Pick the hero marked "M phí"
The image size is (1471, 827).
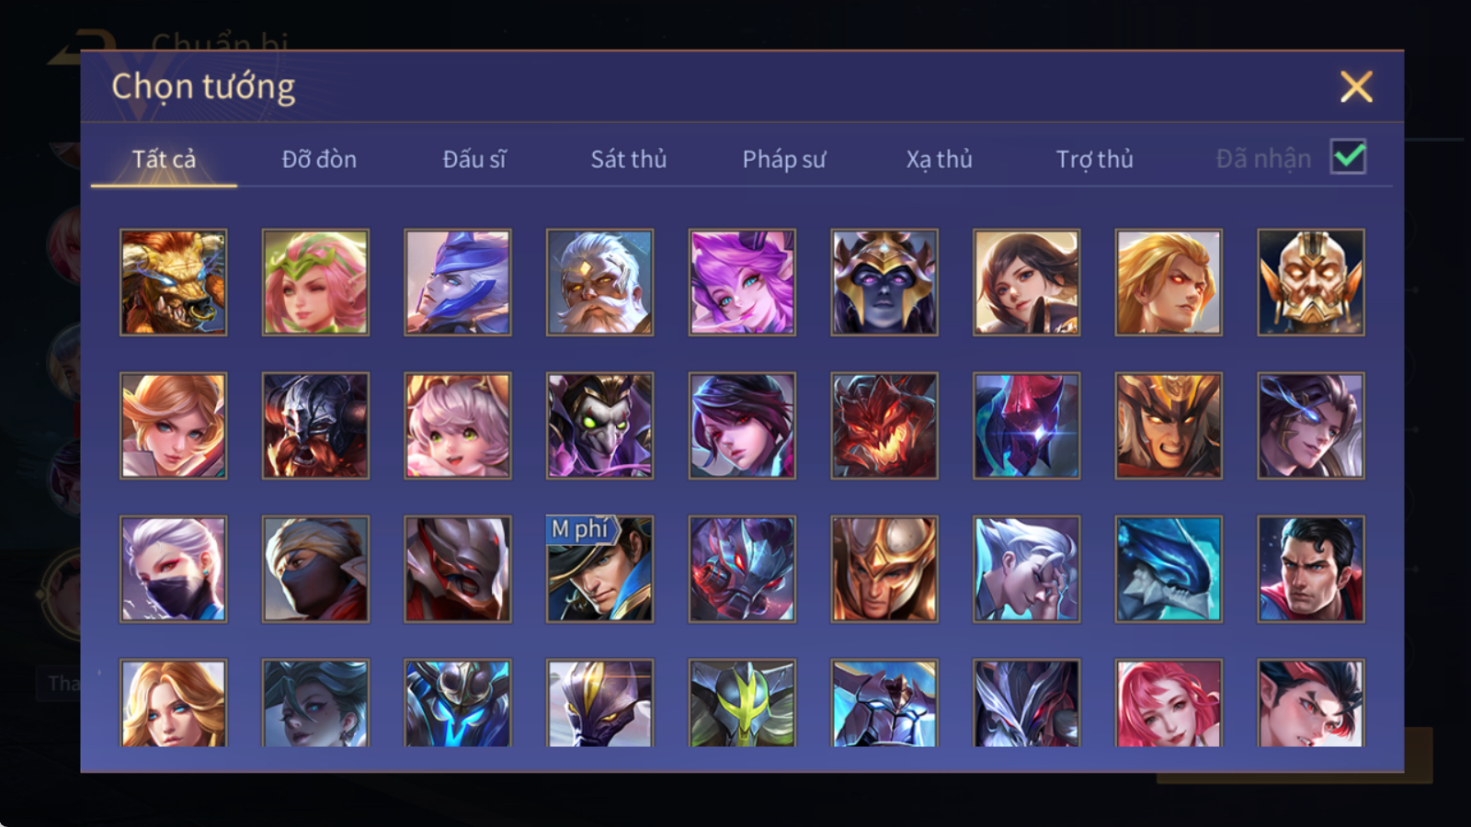click(600, 569)
